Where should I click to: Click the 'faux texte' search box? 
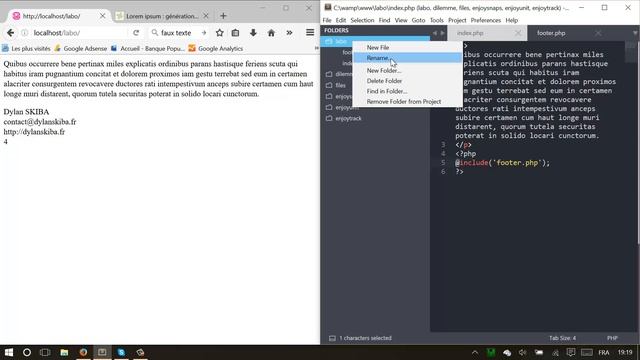tap(176, 33)
